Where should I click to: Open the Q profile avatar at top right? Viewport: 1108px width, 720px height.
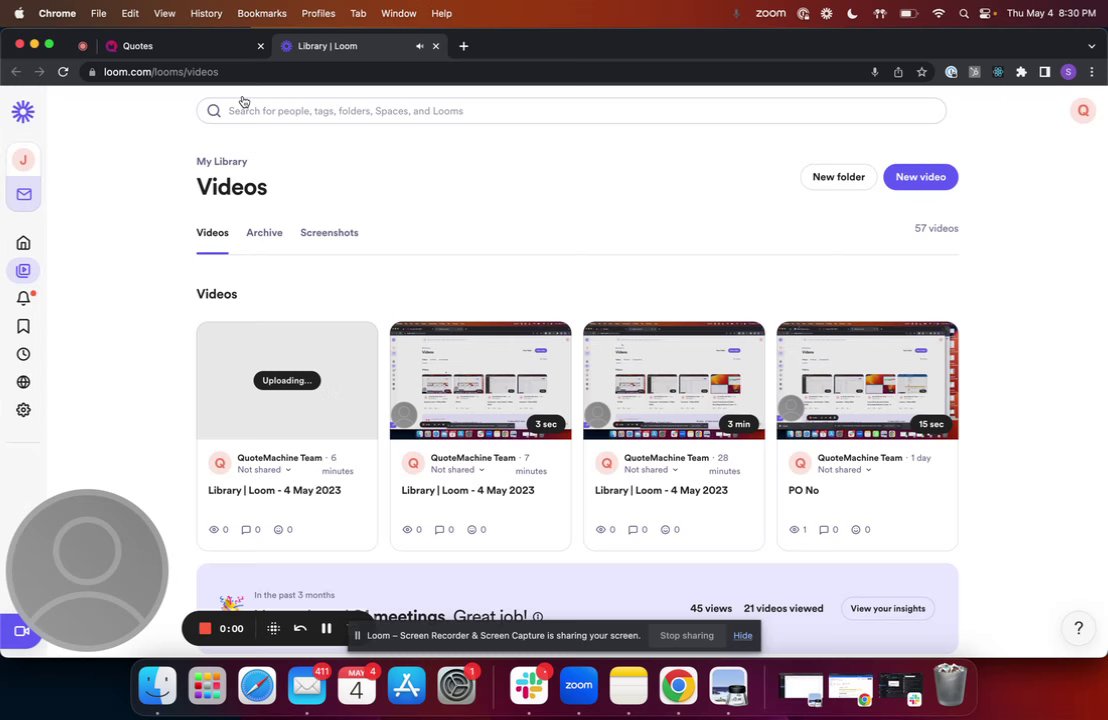pos(1083,110)
